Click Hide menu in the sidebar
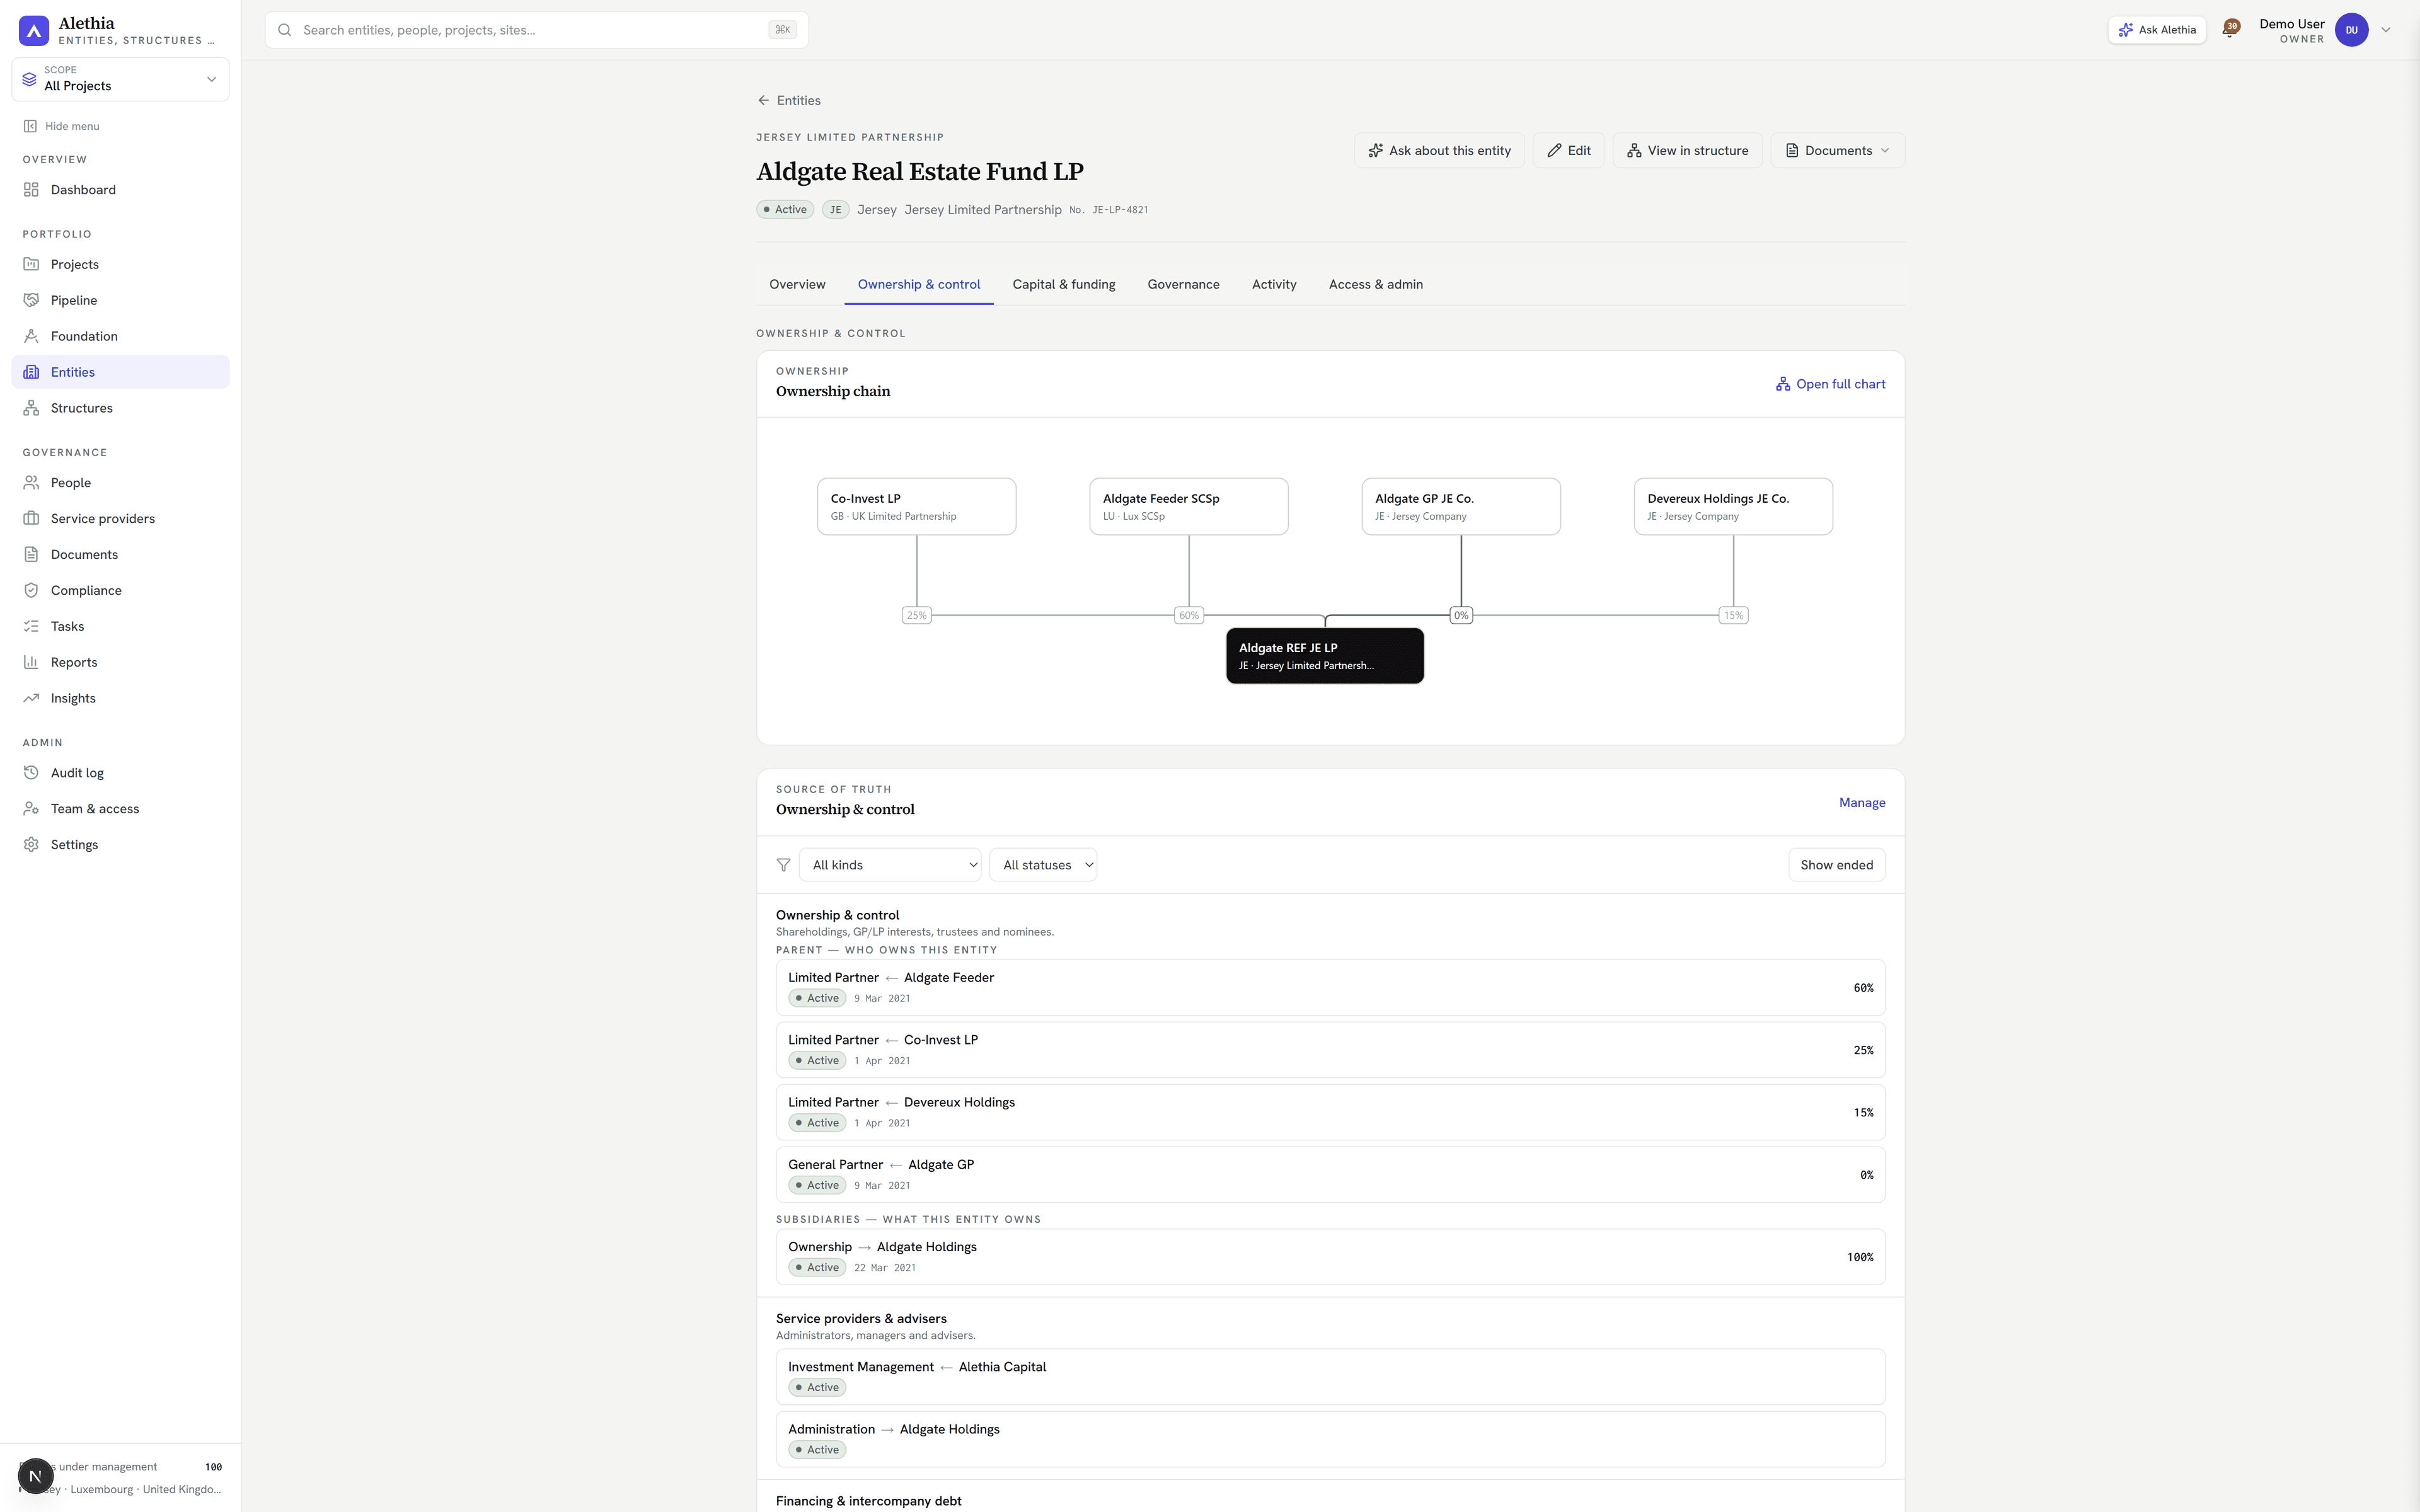Viewport: 2420px width, 1512px height. pos(61,126)
